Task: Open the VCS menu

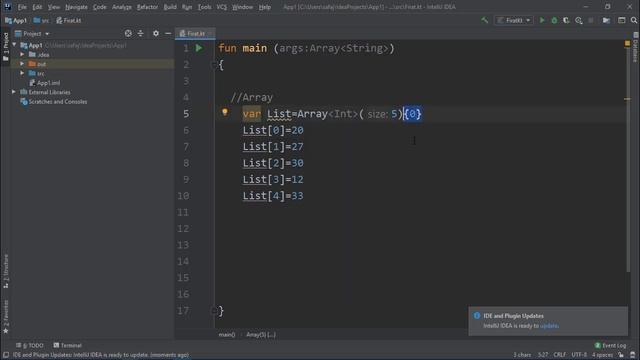Action: coord(222,7)
